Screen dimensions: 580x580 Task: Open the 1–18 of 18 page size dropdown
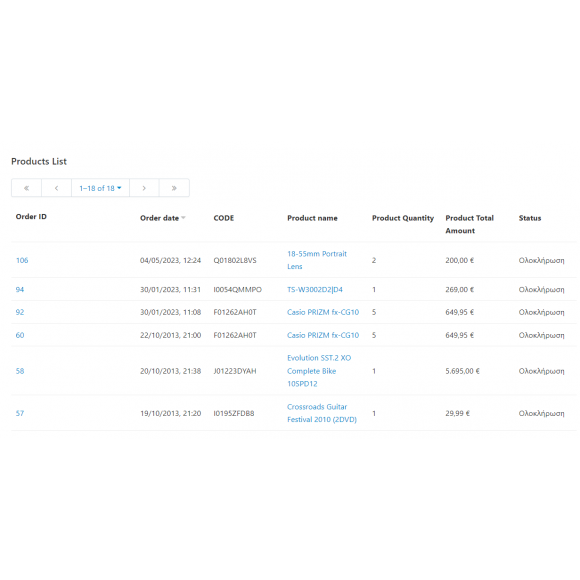[100, 188]
